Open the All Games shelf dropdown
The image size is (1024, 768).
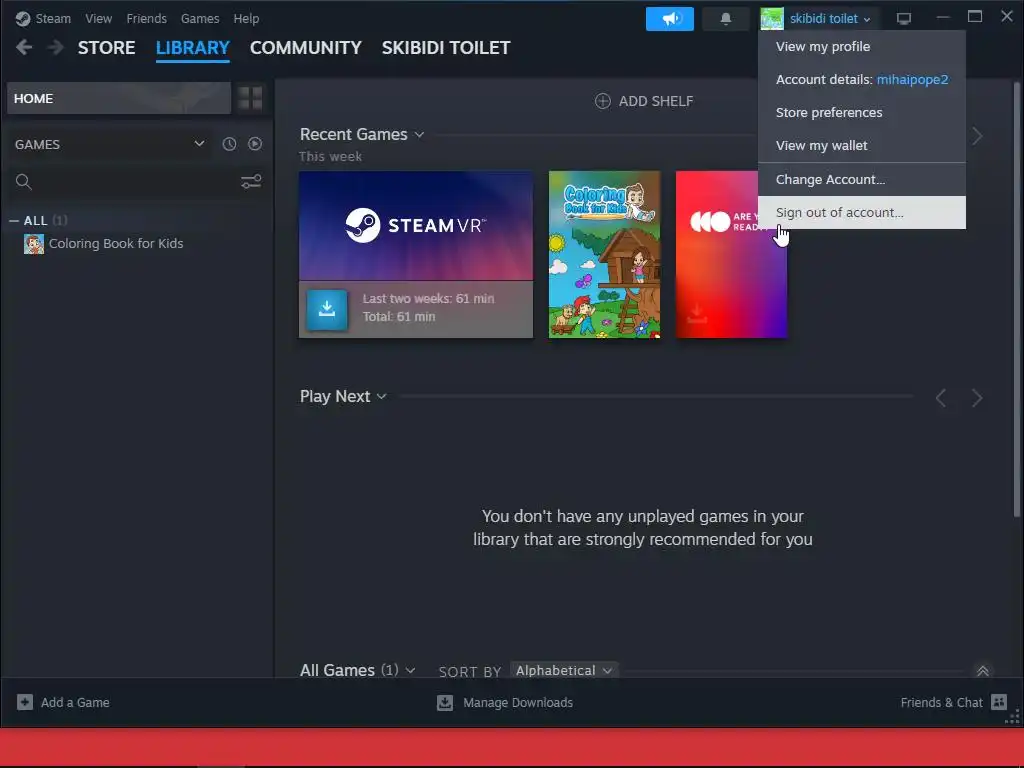[410, 671]
